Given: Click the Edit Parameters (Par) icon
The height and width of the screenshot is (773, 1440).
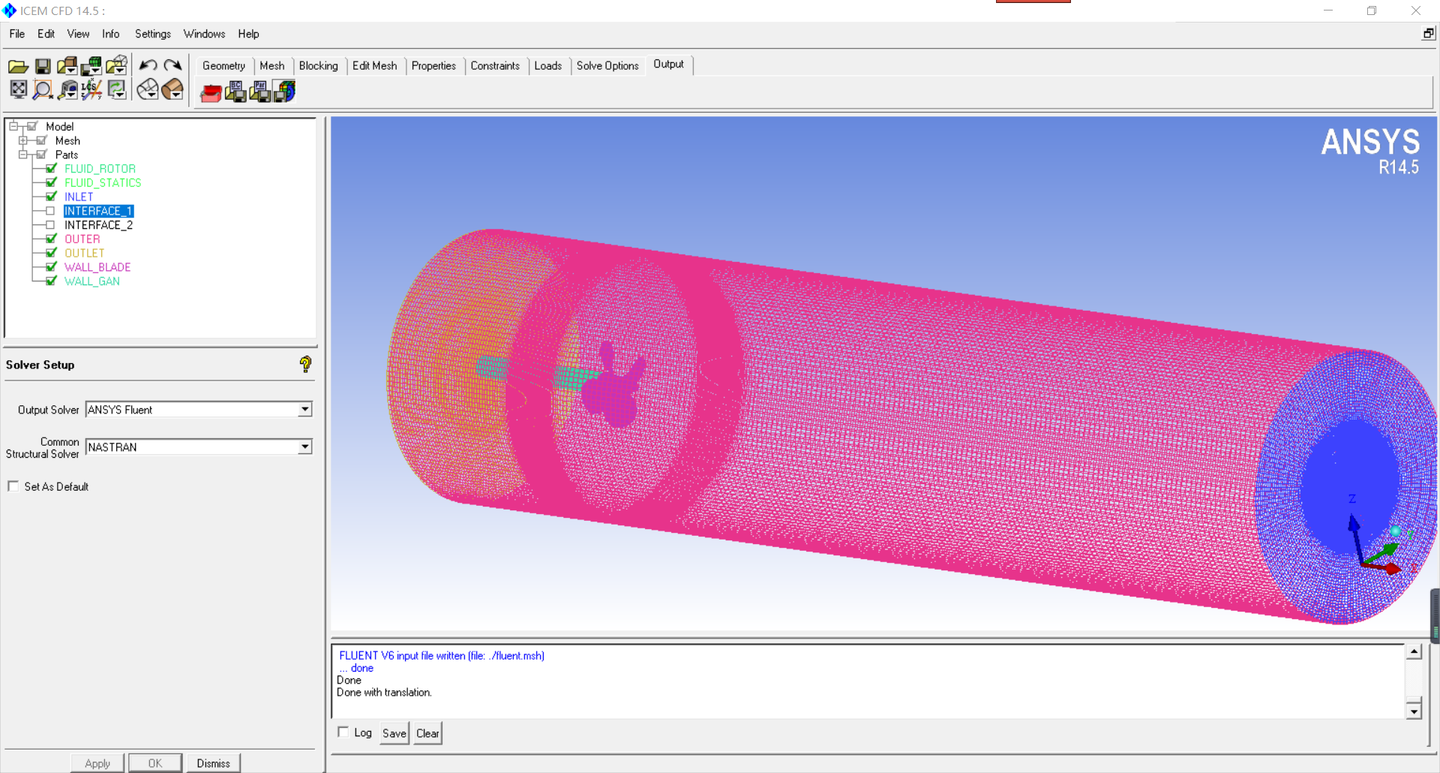Looking at the screenshot, I should (x=260, y=92).
